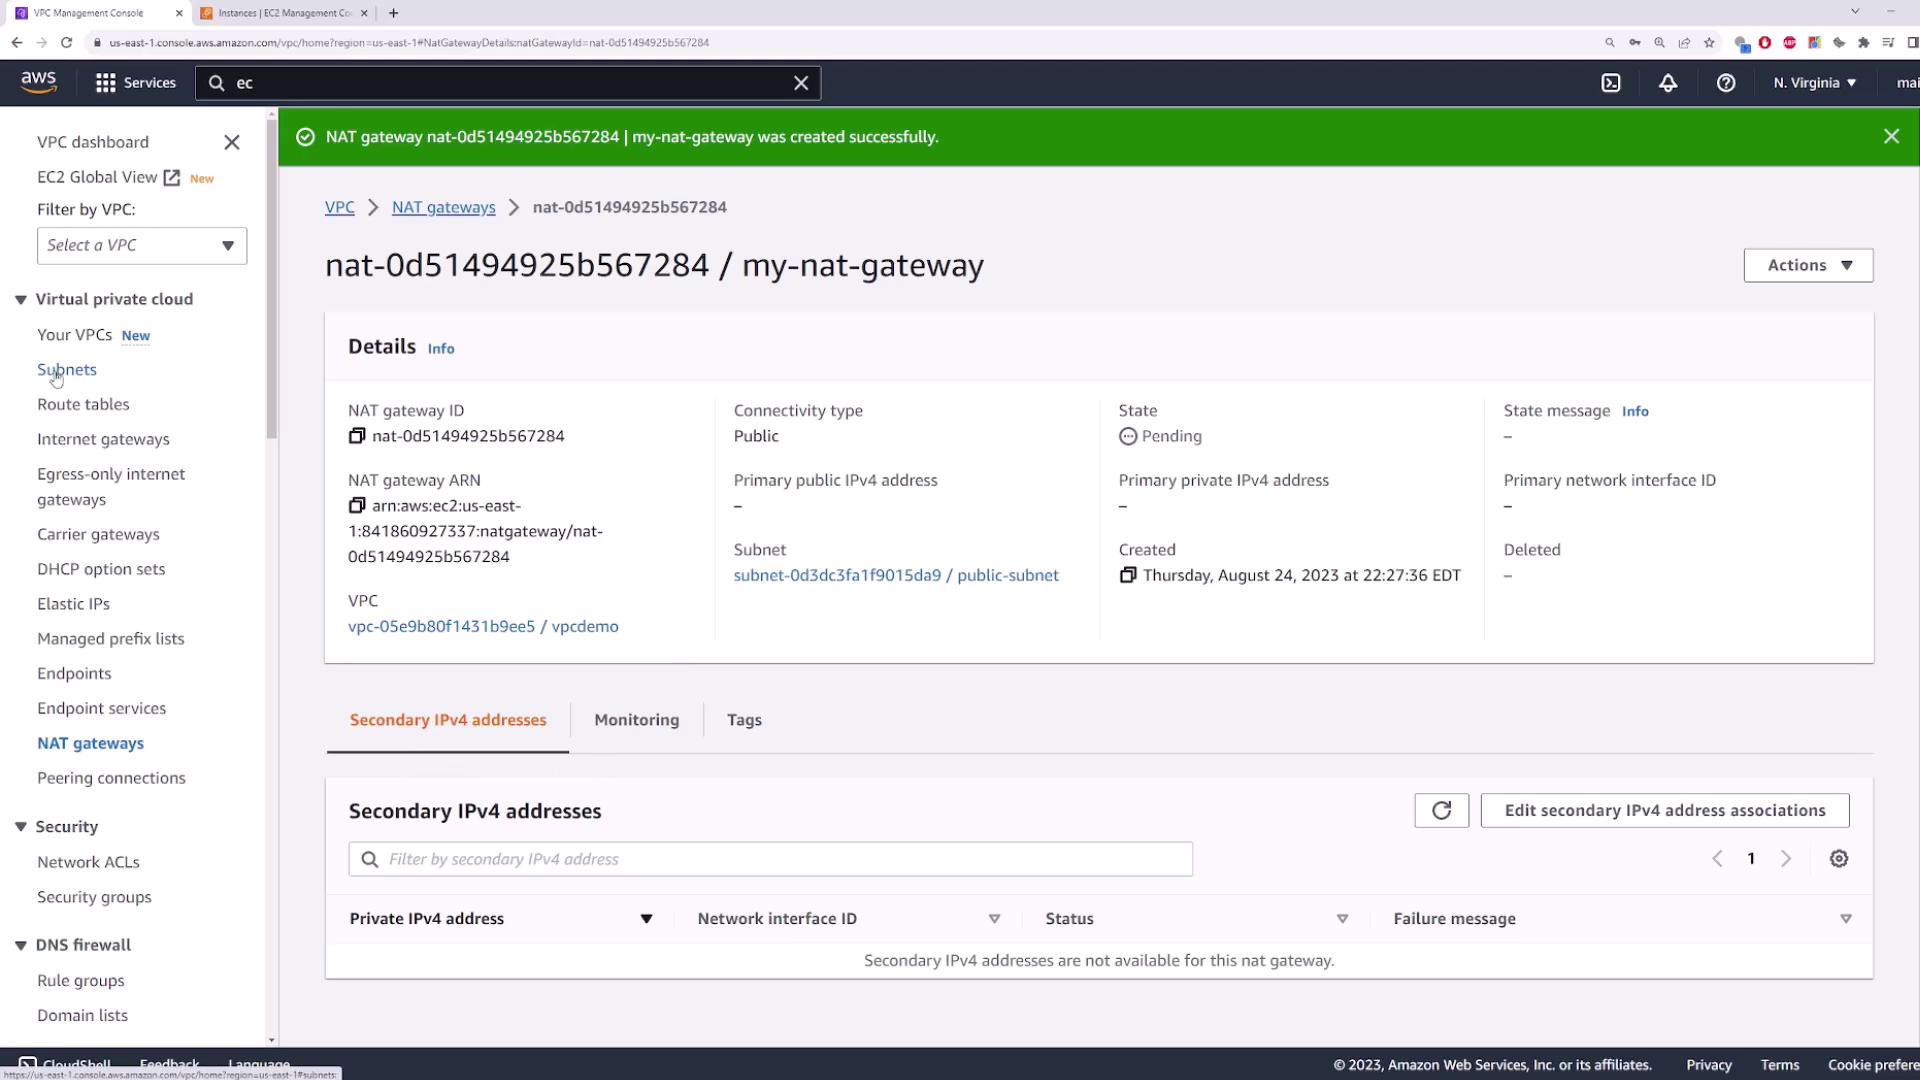Open AWS CloudShell icon in header
1920x1080 pixels.
click(1611, 83)
